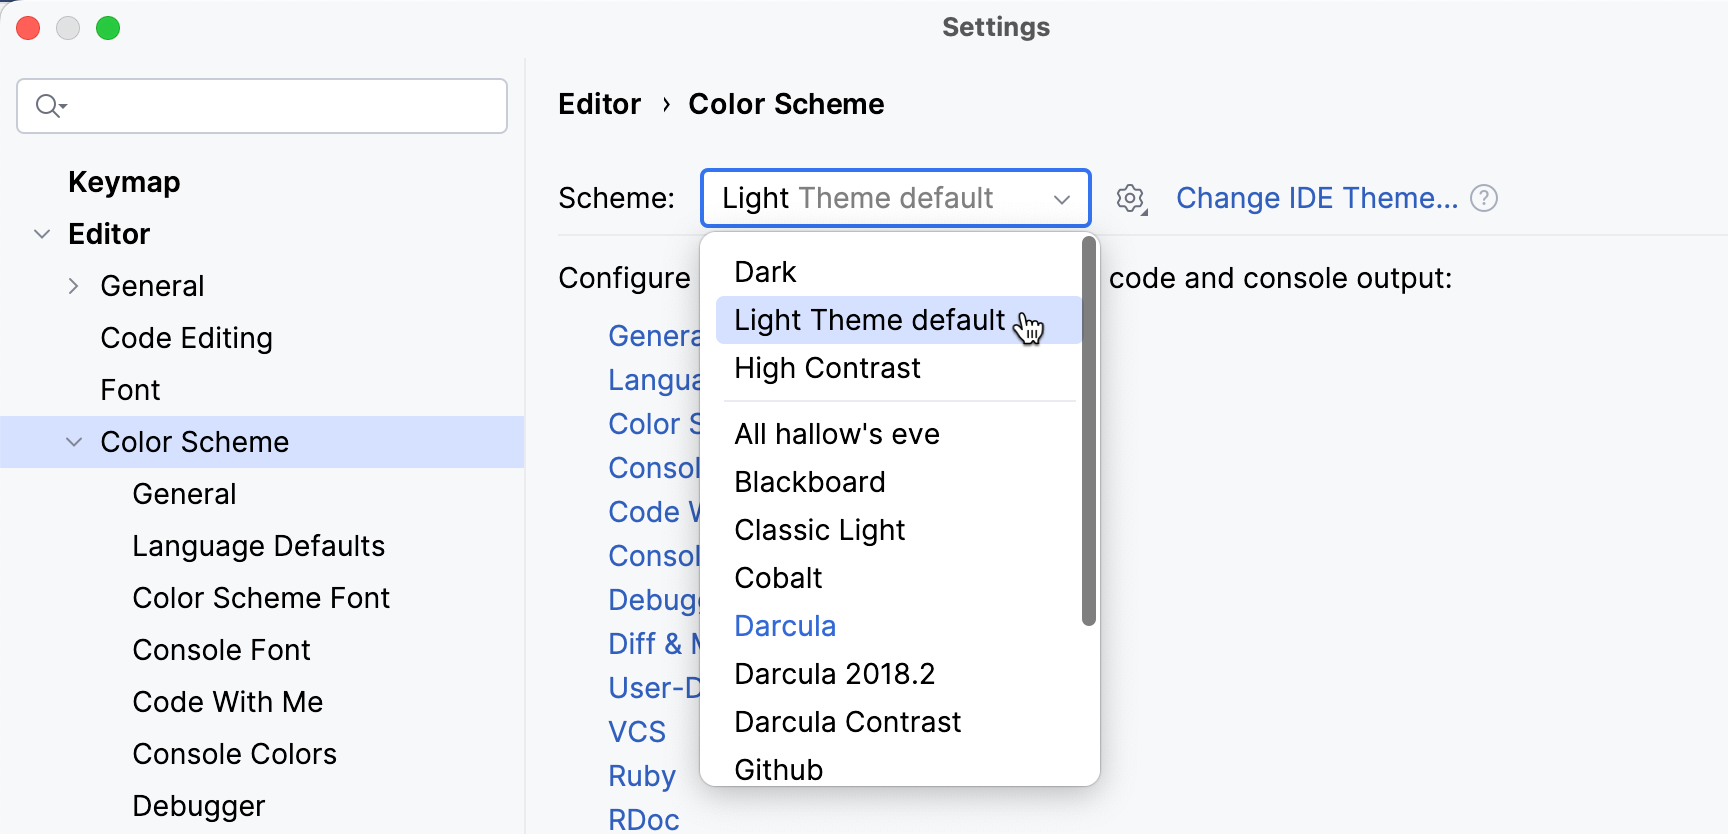Image resolution: width=1728 pixels, height=834 pixels.
Task: Select "Dark" from the scheme list
Action: point(765,271)
